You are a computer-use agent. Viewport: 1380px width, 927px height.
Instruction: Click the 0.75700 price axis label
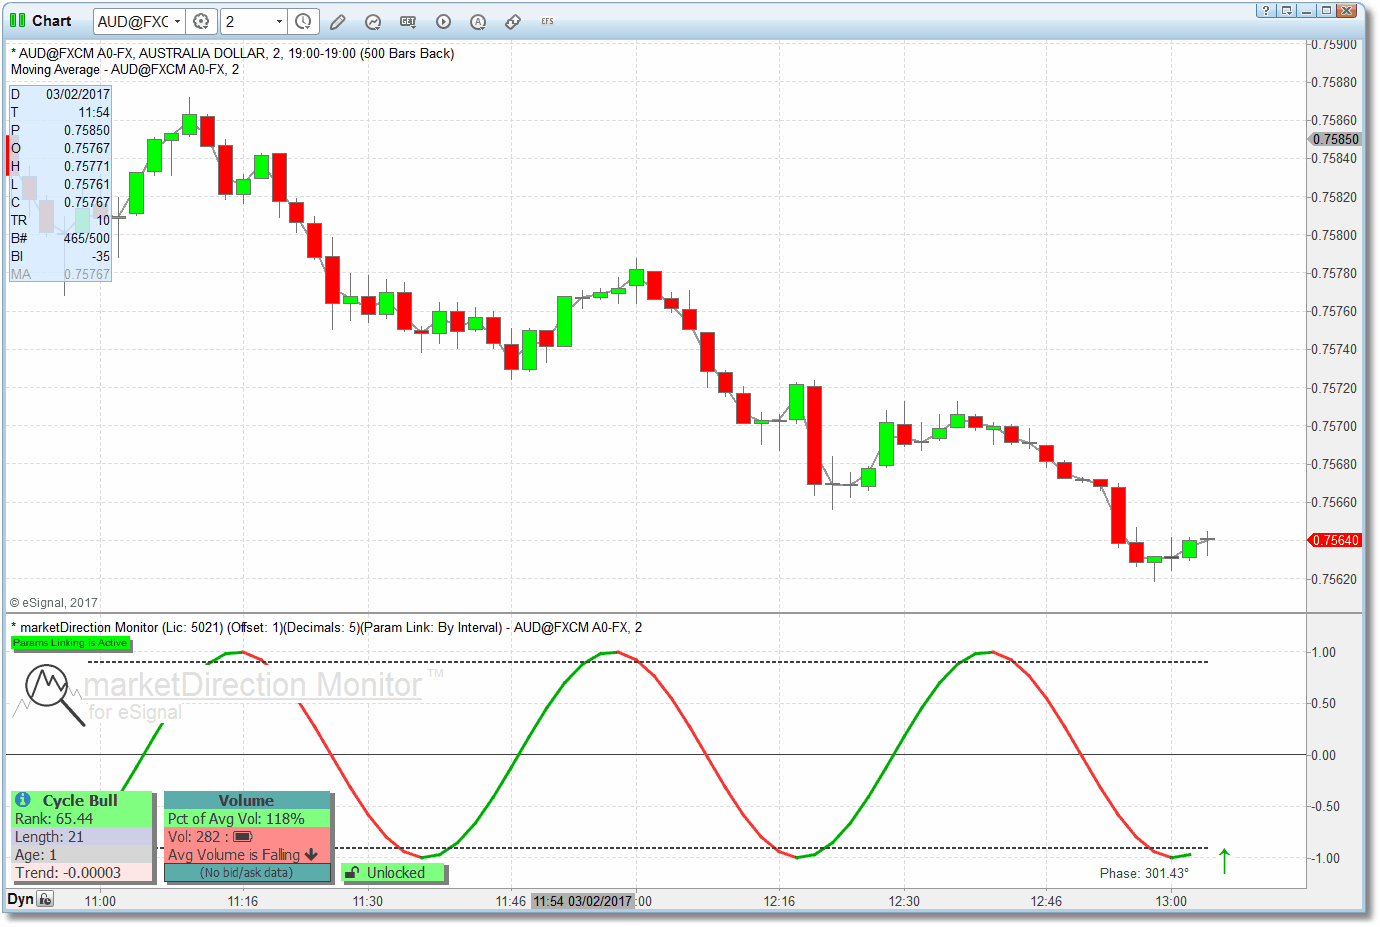pos(1335,426)
